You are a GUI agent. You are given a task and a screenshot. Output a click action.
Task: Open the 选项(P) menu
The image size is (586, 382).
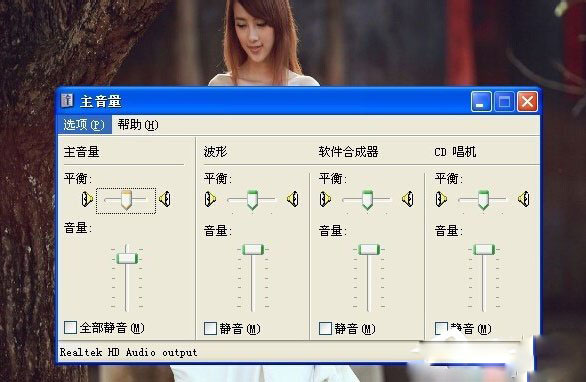tap(84, 124)
